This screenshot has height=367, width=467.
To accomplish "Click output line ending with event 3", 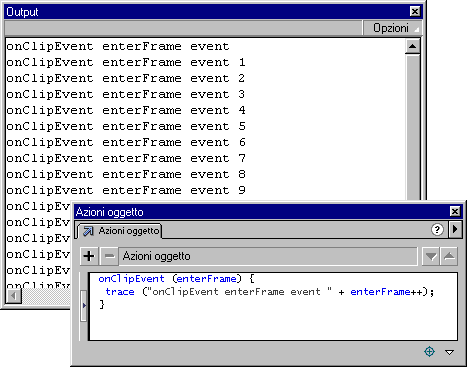I will pos(126,94).
